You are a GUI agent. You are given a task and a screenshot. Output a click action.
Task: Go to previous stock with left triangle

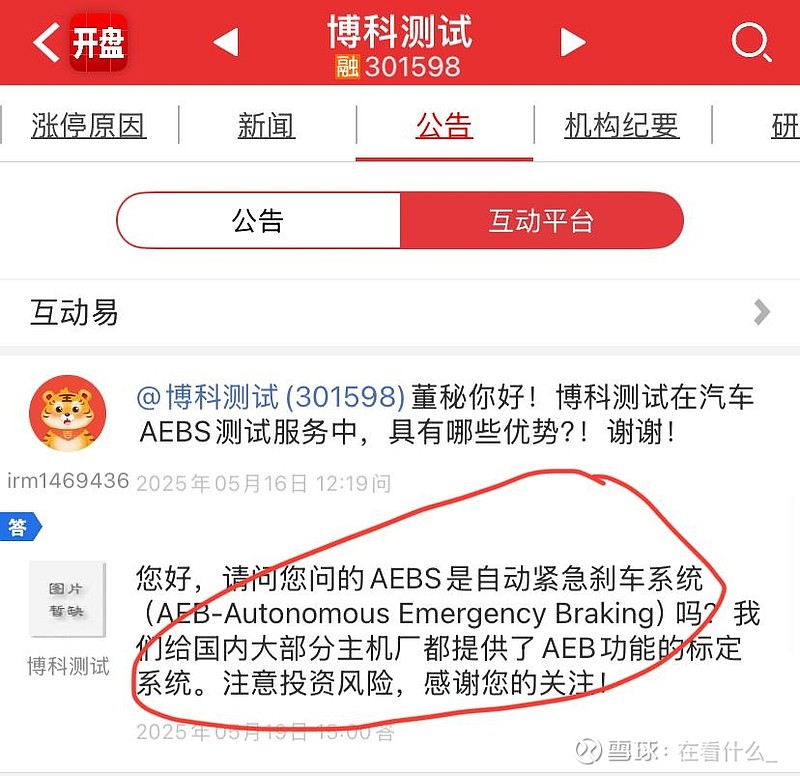click(x=226, y=42)
